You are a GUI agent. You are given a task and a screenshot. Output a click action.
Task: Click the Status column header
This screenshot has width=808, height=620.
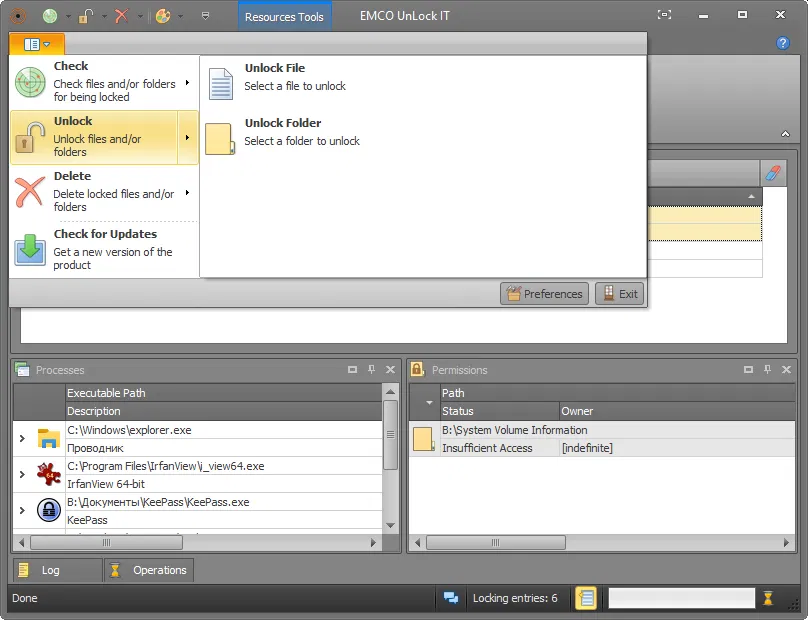point(499,411)
